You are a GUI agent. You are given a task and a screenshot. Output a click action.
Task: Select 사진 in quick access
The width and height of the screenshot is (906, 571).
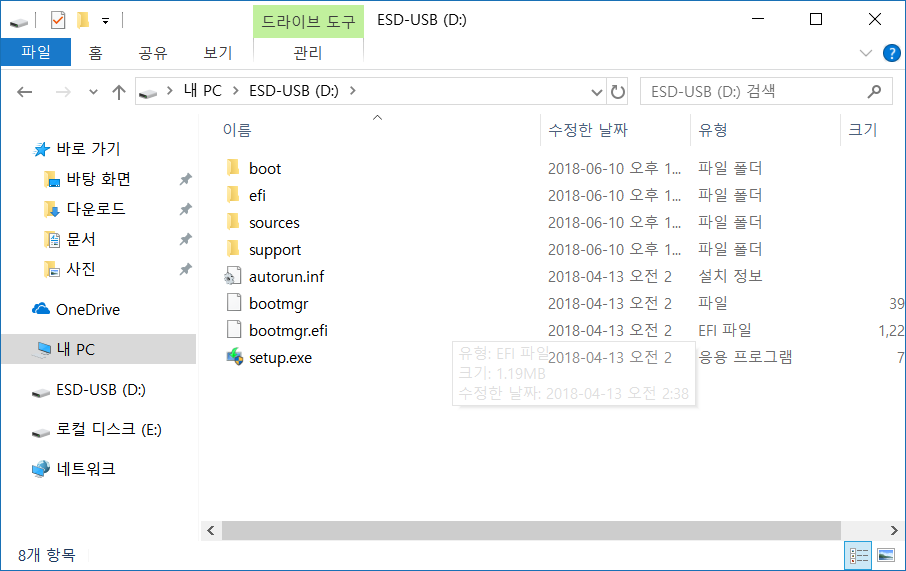coord(81,269)
